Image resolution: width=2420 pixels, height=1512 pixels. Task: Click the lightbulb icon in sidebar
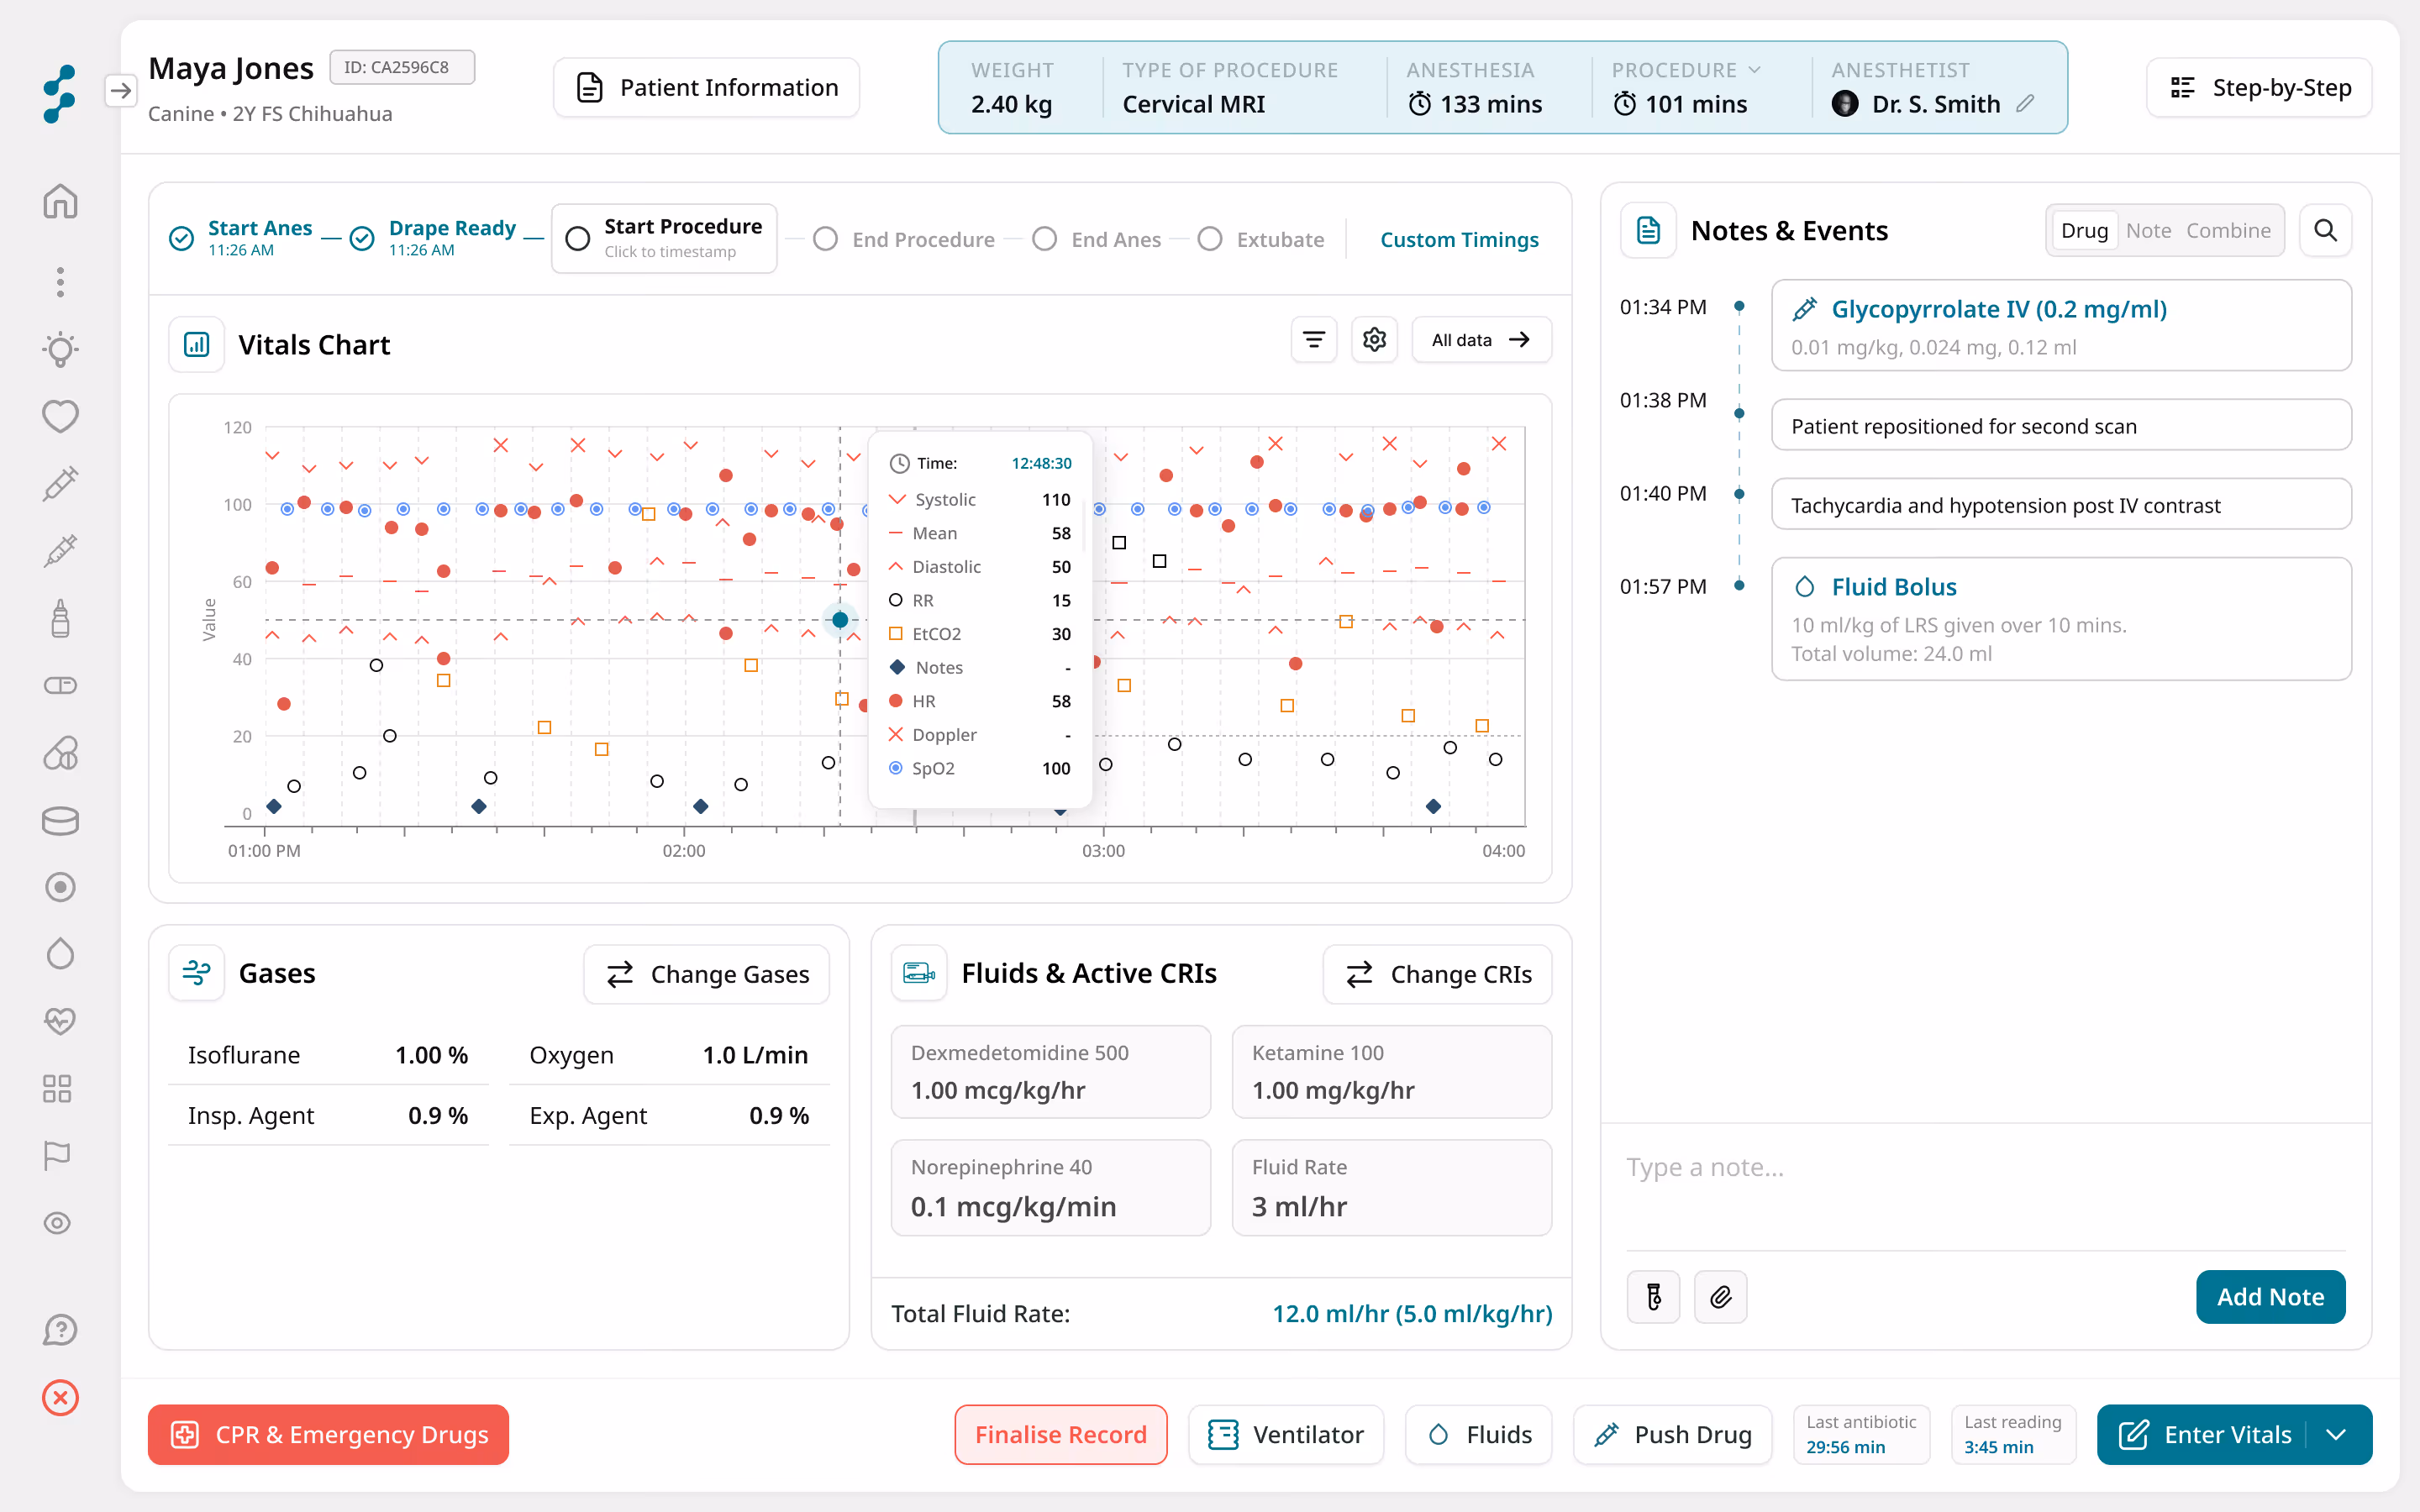[60, 349]
